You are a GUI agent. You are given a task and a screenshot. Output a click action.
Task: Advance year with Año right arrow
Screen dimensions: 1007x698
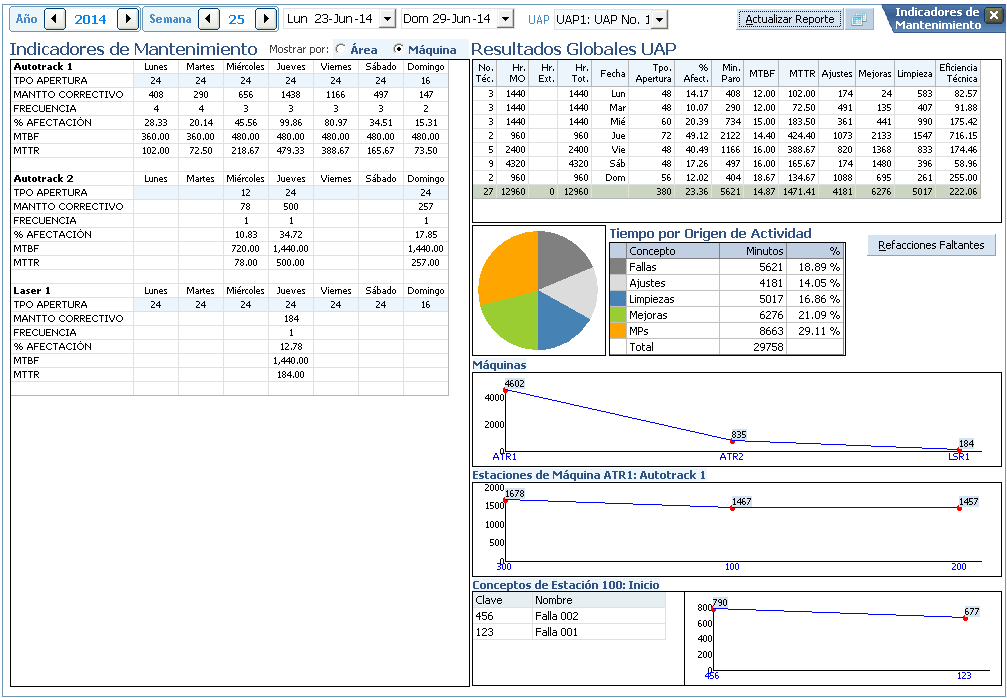pyautogui.click(x=127, y=19)
